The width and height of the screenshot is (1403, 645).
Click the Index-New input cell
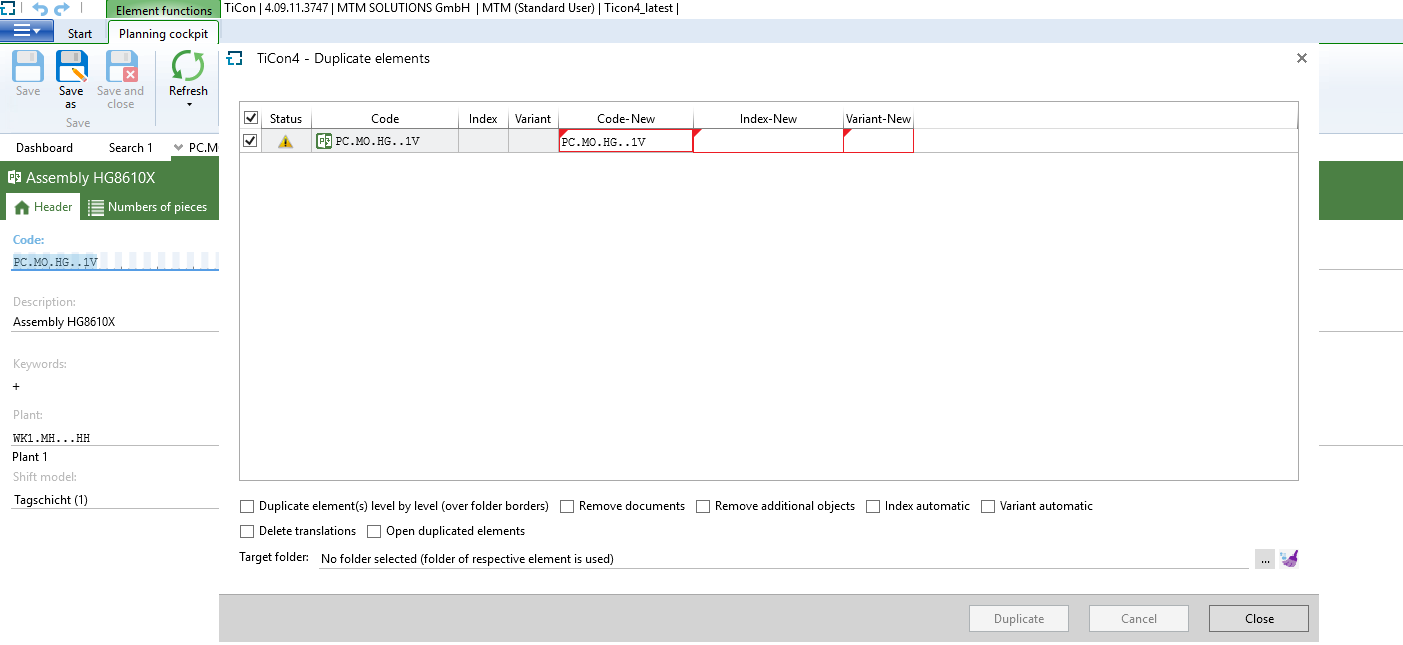pyautogui.click(x=767, y=142)
